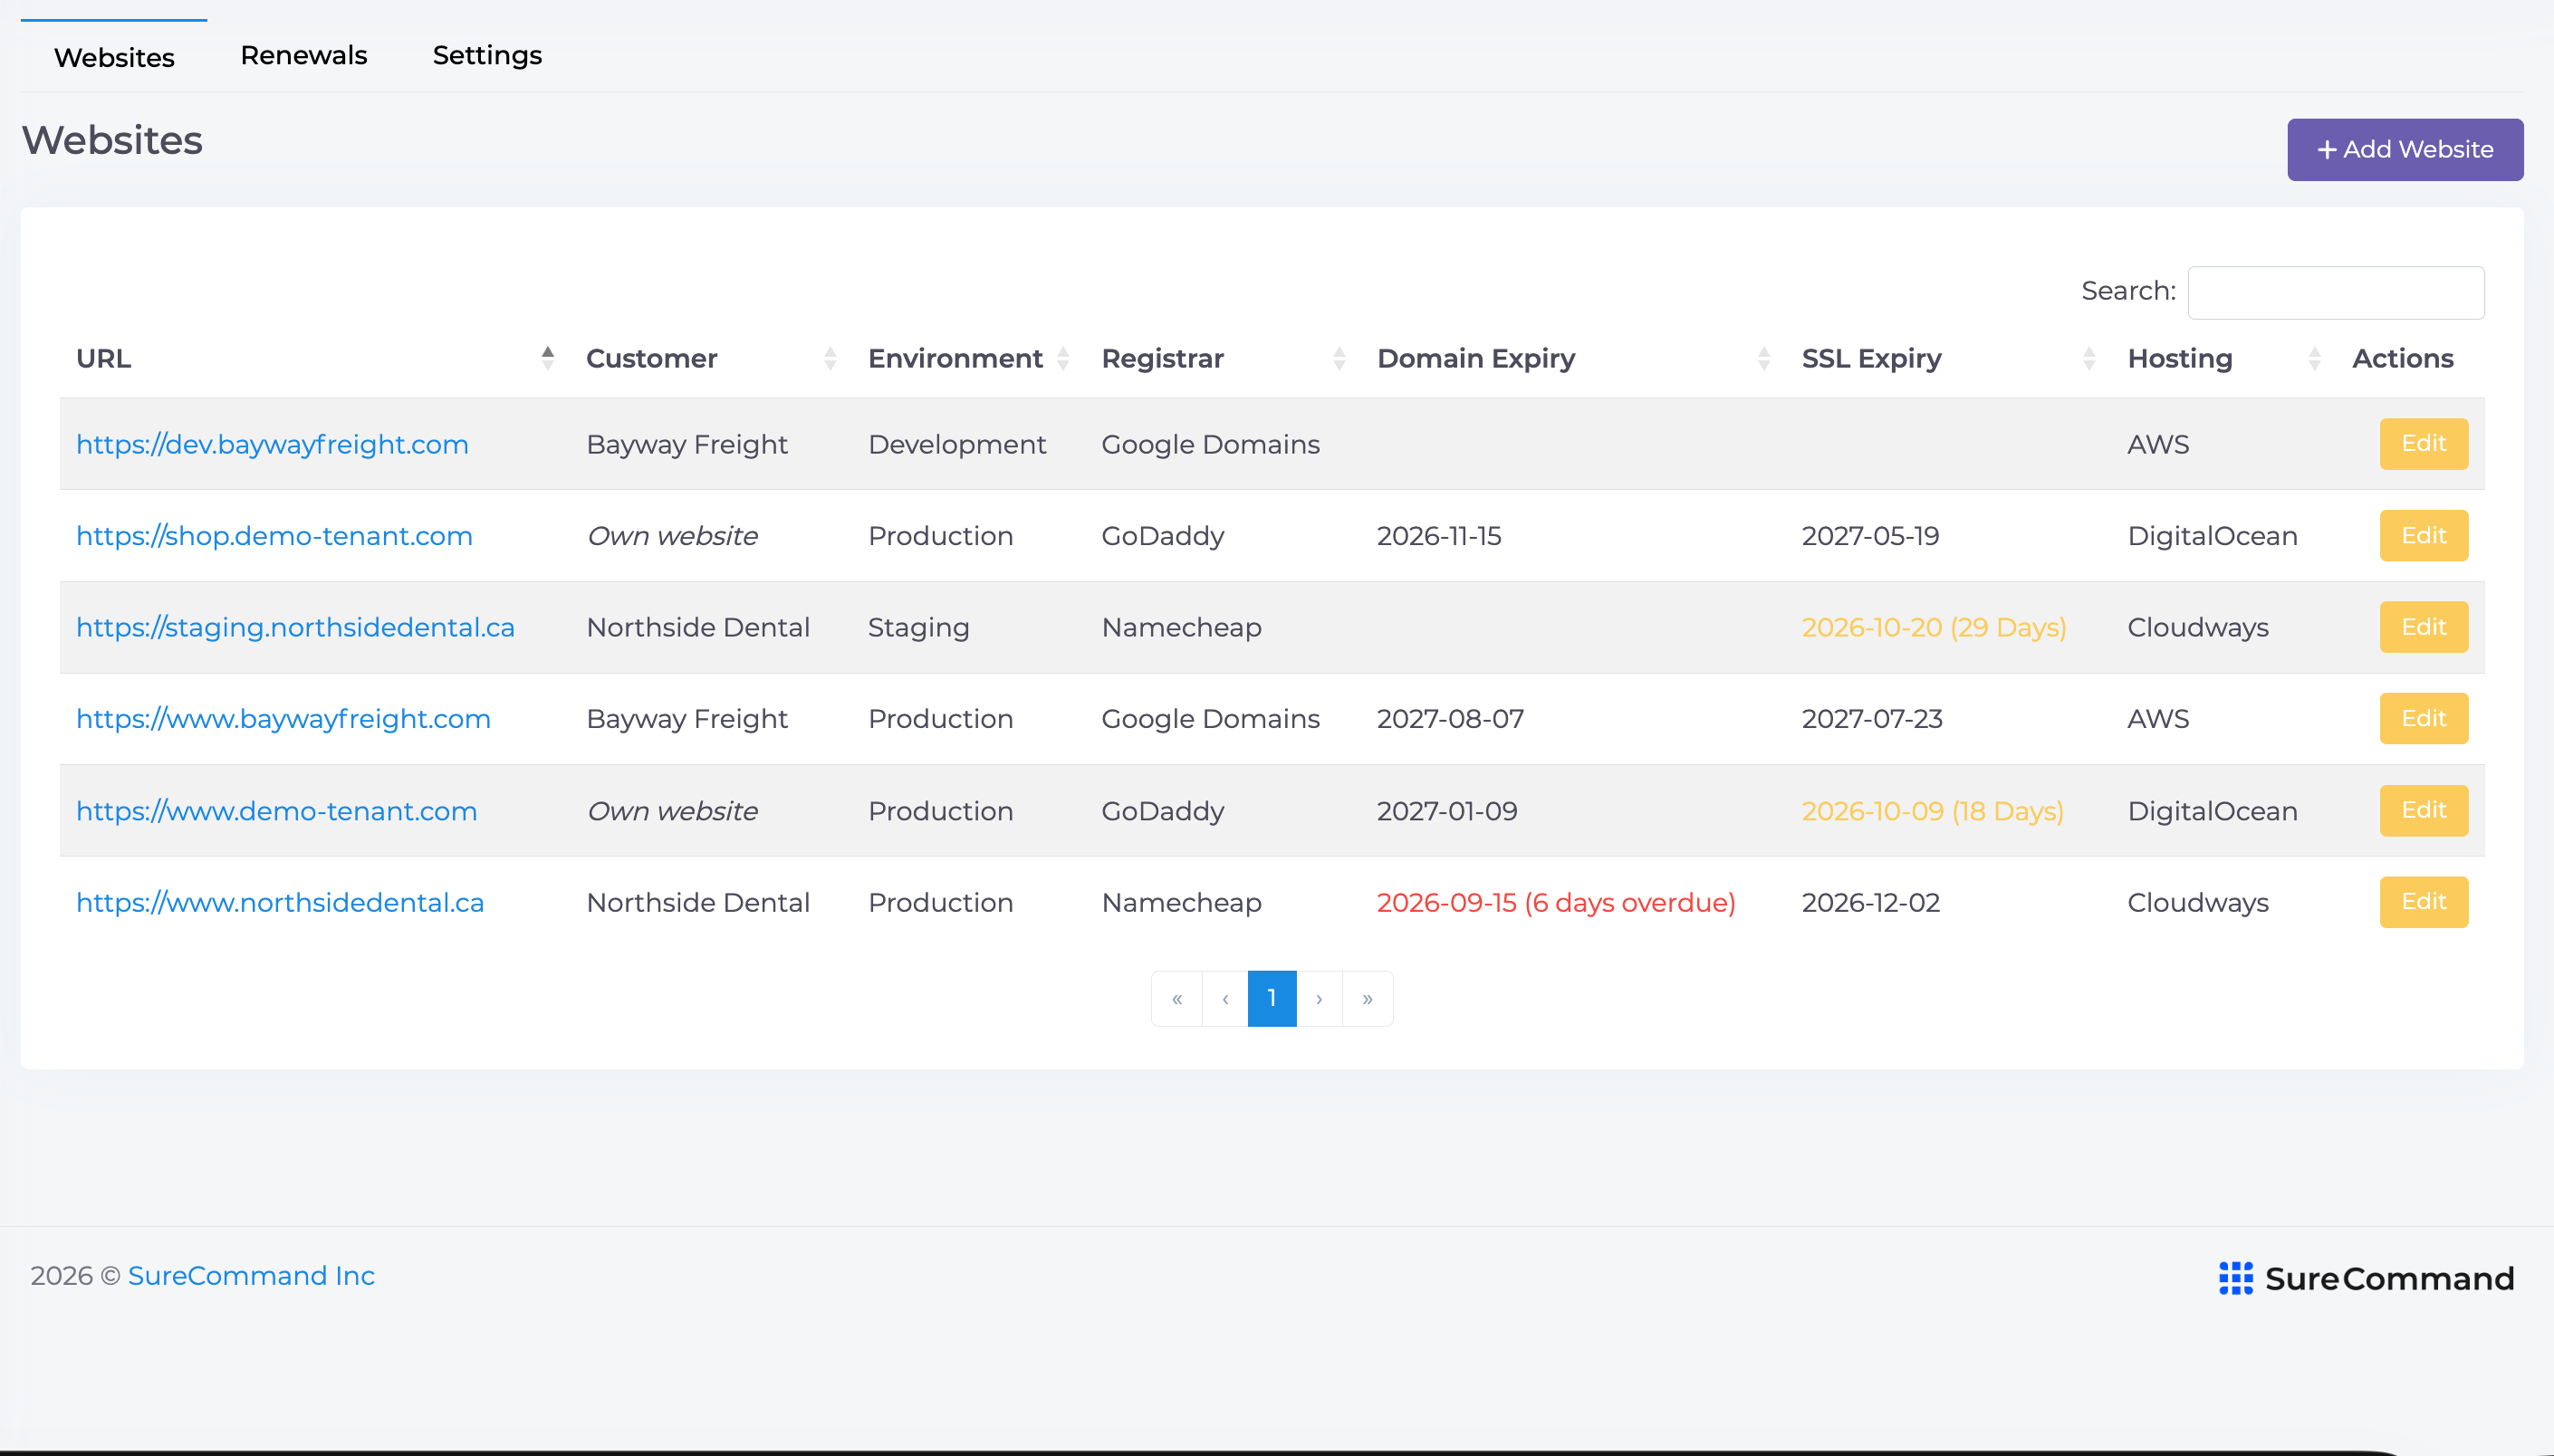Sort by Environment column arrows
The image size is (2554, 1456).
1063,359
